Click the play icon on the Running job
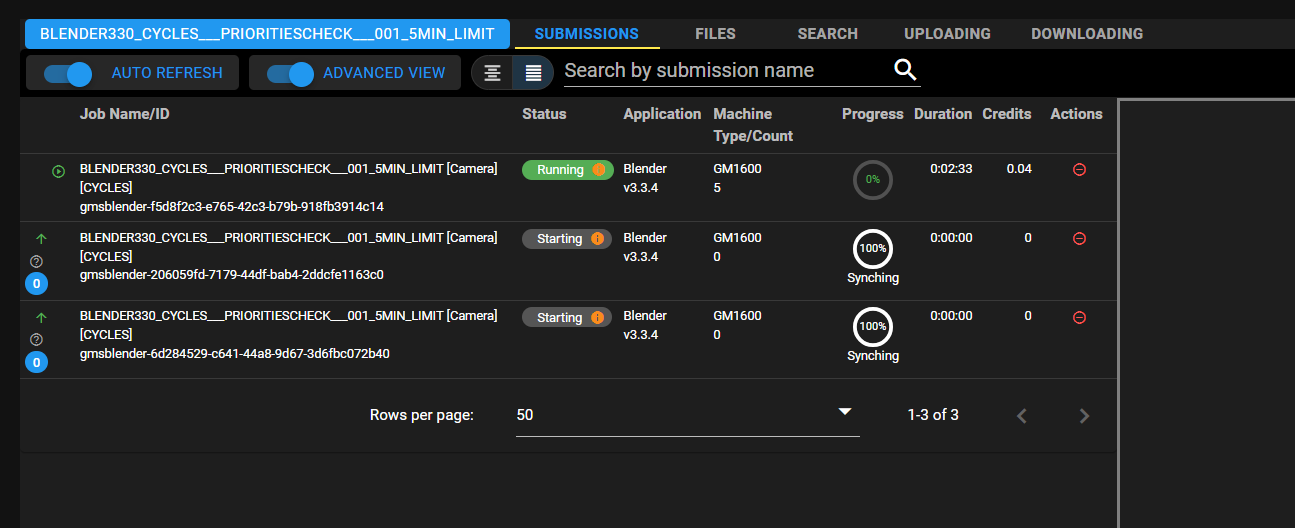1295x528 pixels. tap(59, 171)
